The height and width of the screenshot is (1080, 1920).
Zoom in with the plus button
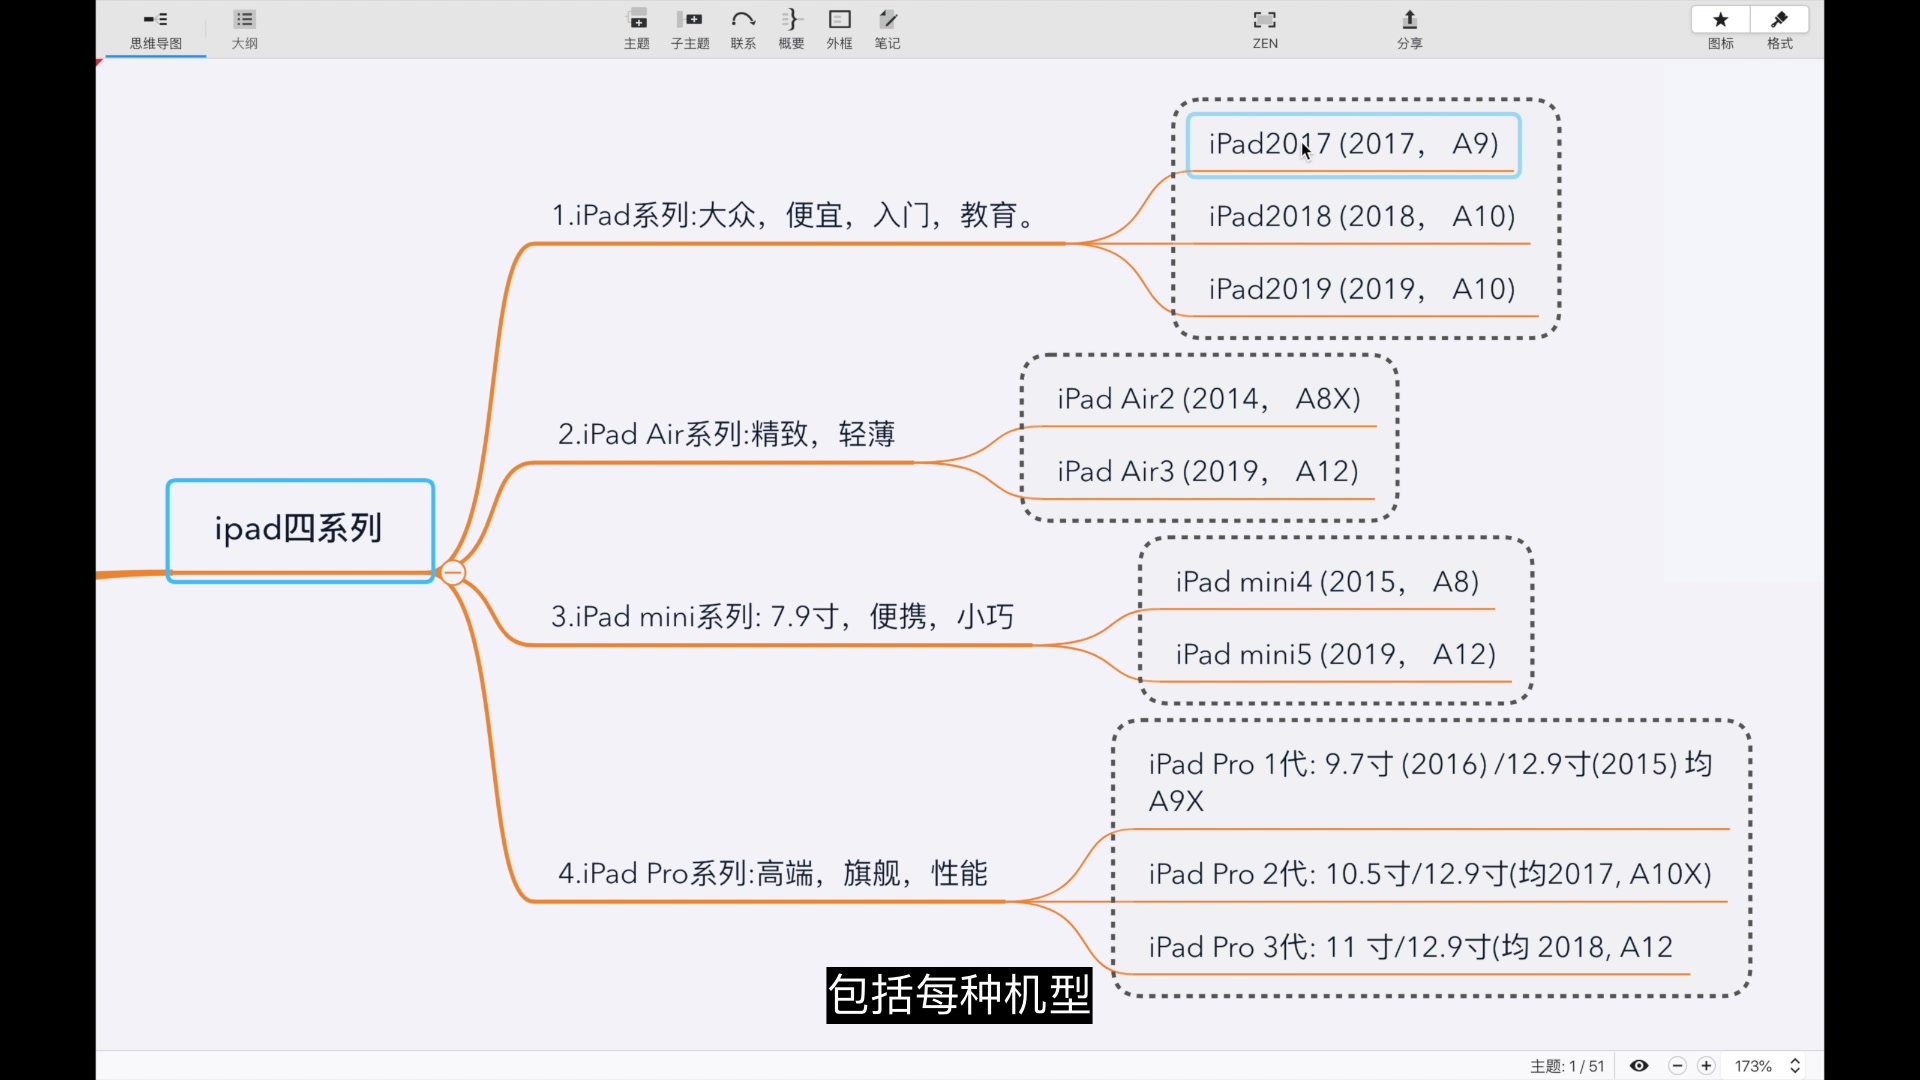[1706, 1066]
